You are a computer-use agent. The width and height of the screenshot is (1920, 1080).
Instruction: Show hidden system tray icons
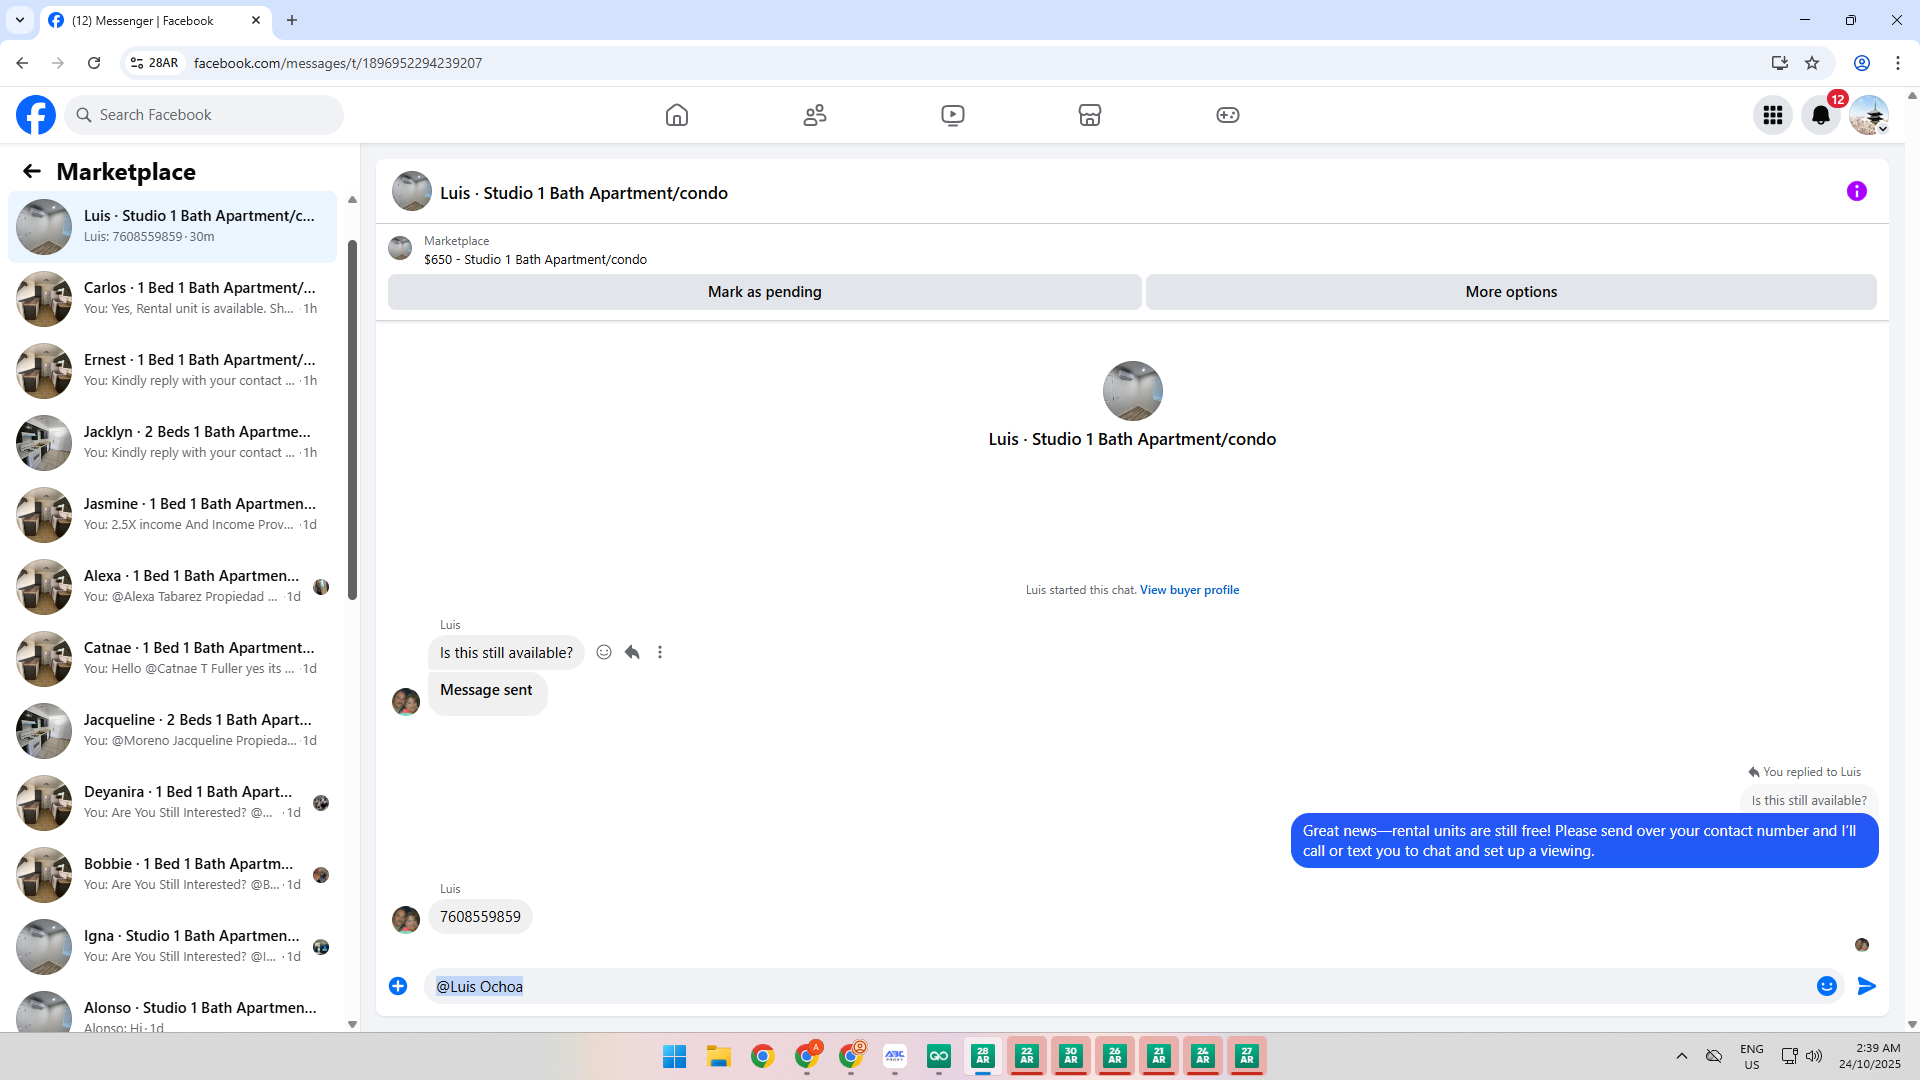pos(1682,1056)
